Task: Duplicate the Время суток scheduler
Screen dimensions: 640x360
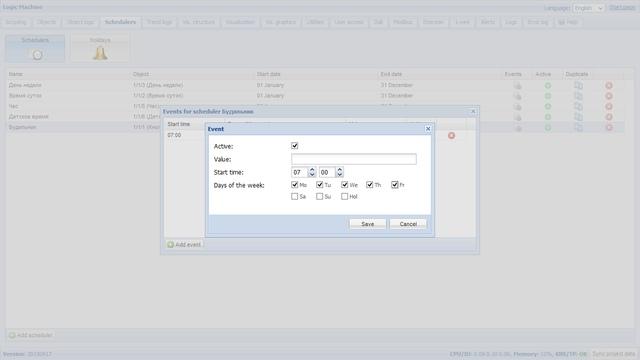Action: (x=578, y=96)
